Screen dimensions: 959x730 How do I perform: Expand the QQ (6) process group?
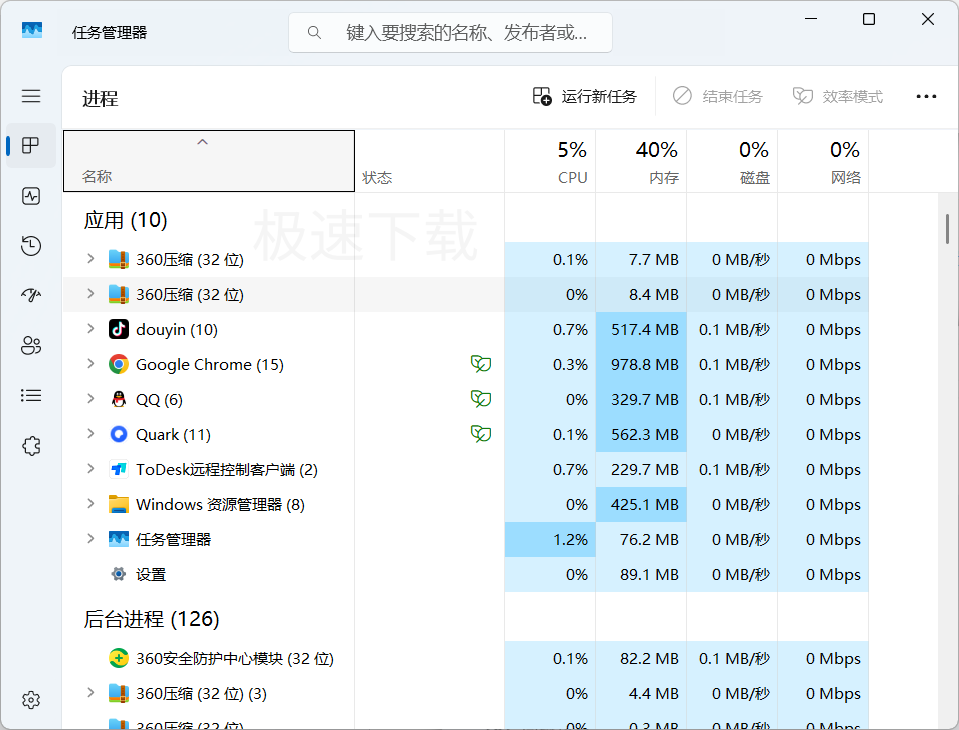click(91, 399)
